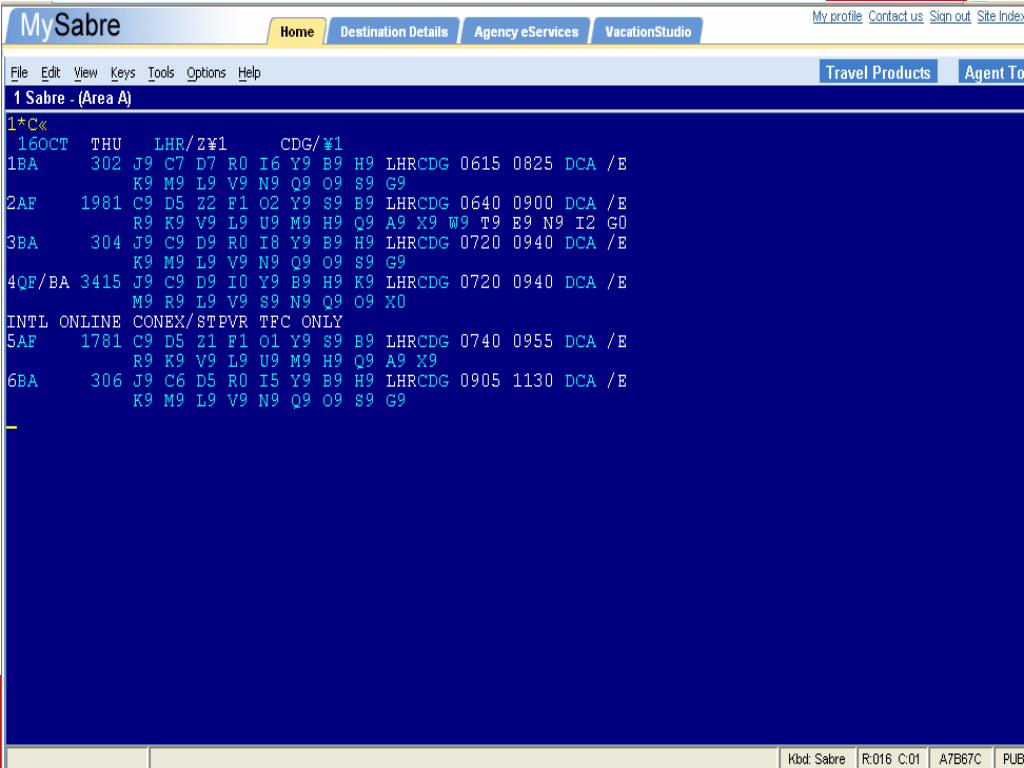Click the CDG/¥1 destination header

coord(311,144)
